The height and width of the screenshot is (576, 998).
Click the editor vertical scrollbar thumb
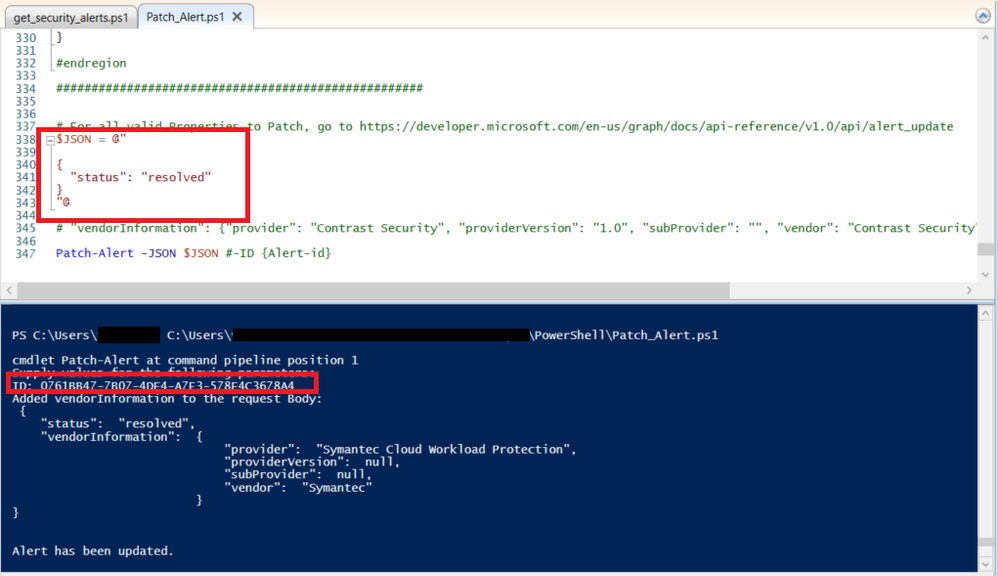click(x=985, y=249)
